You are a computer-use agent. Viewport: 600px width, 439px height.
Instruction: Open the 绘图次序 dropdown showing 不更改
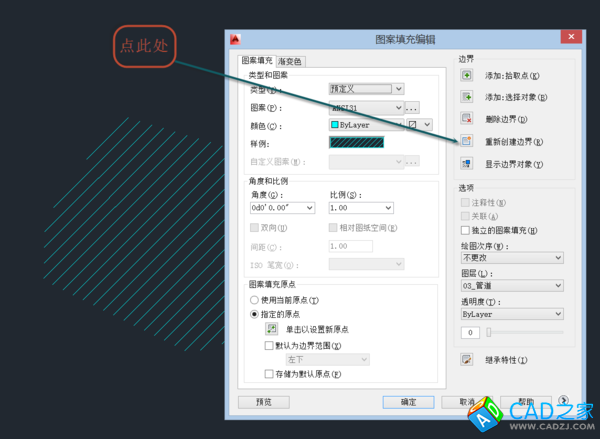pyautogui.click(x=513, y=257)
